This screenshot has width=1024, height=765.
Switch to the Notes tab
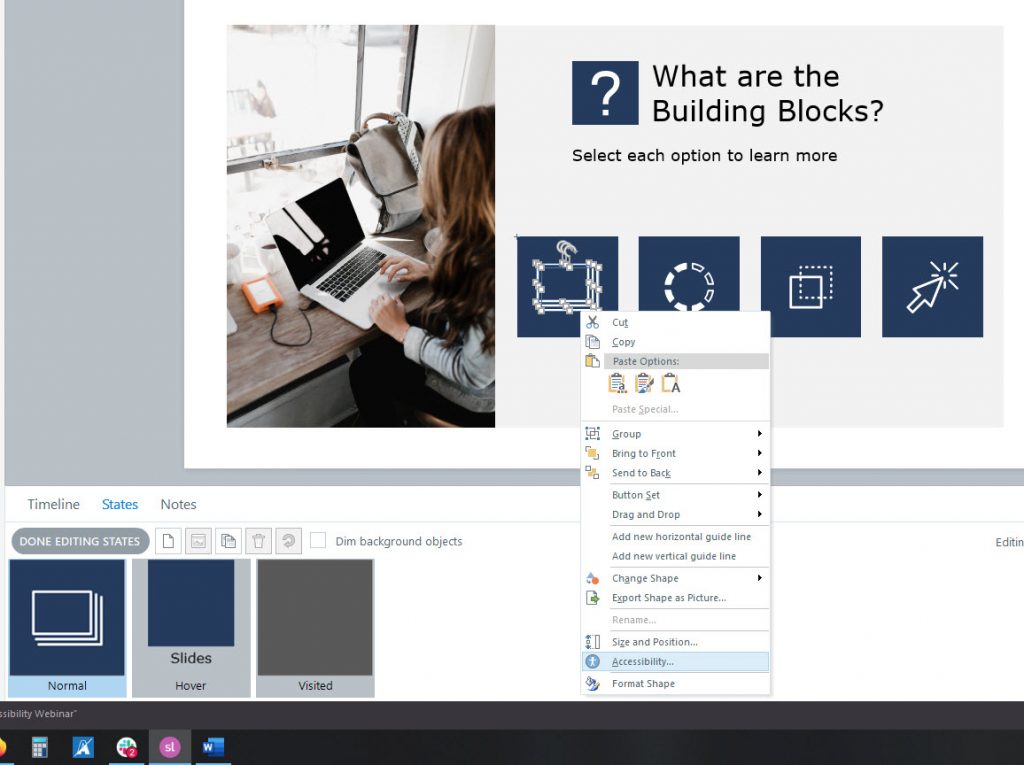tap(178, 504)
